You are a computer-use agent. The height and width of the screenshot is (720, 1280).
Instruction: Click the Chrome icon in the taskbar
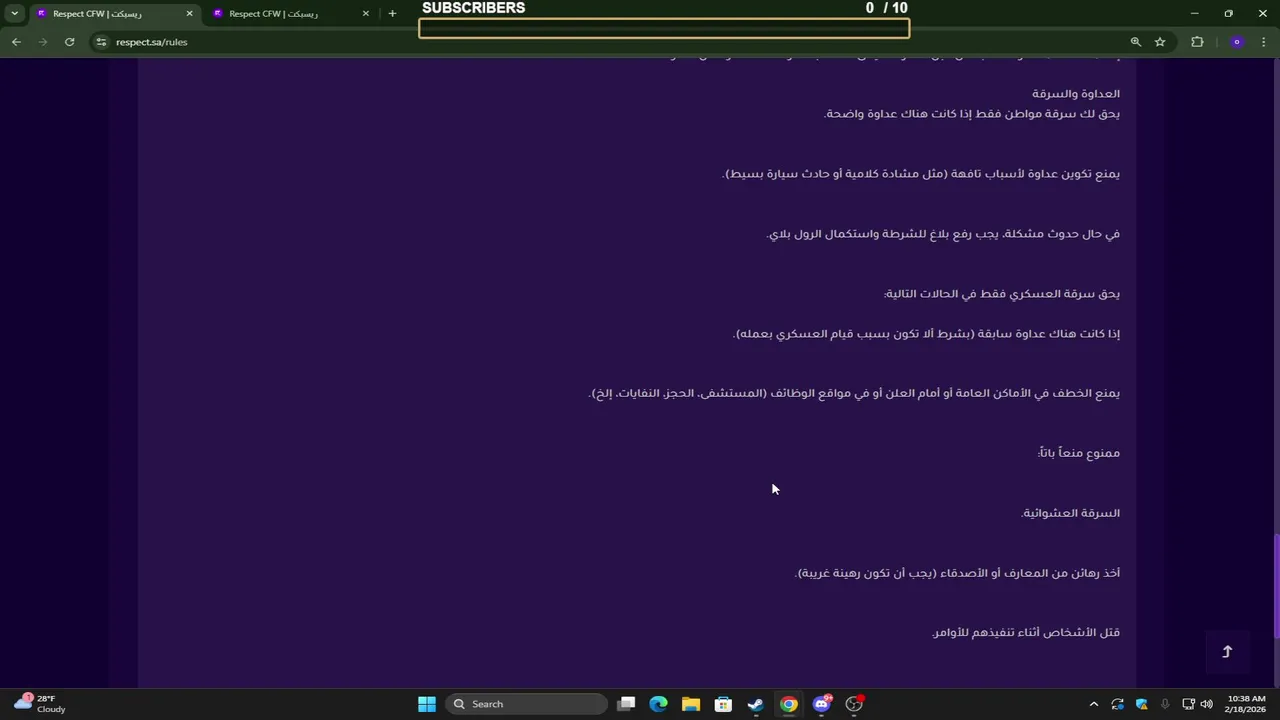click(x=789, y=704)
